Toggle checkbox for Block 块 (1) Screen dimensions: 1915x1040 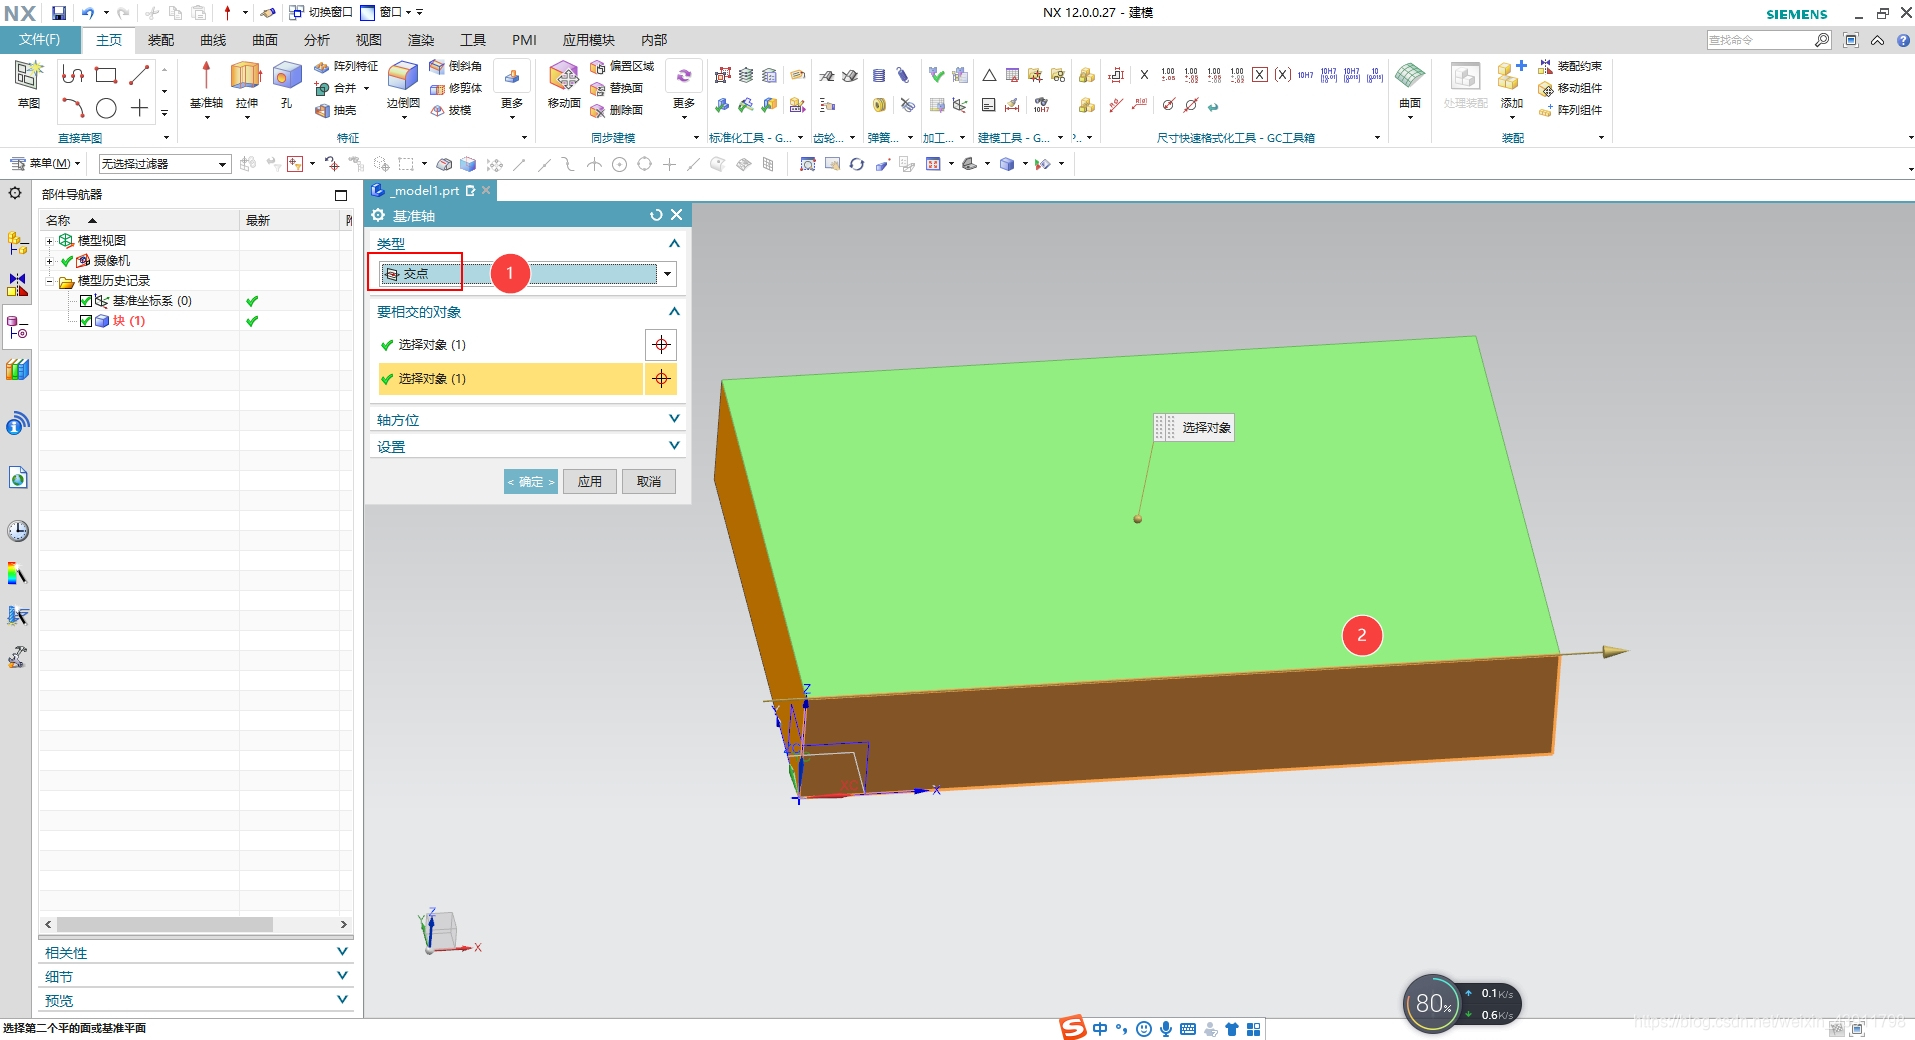coord(86,321)
